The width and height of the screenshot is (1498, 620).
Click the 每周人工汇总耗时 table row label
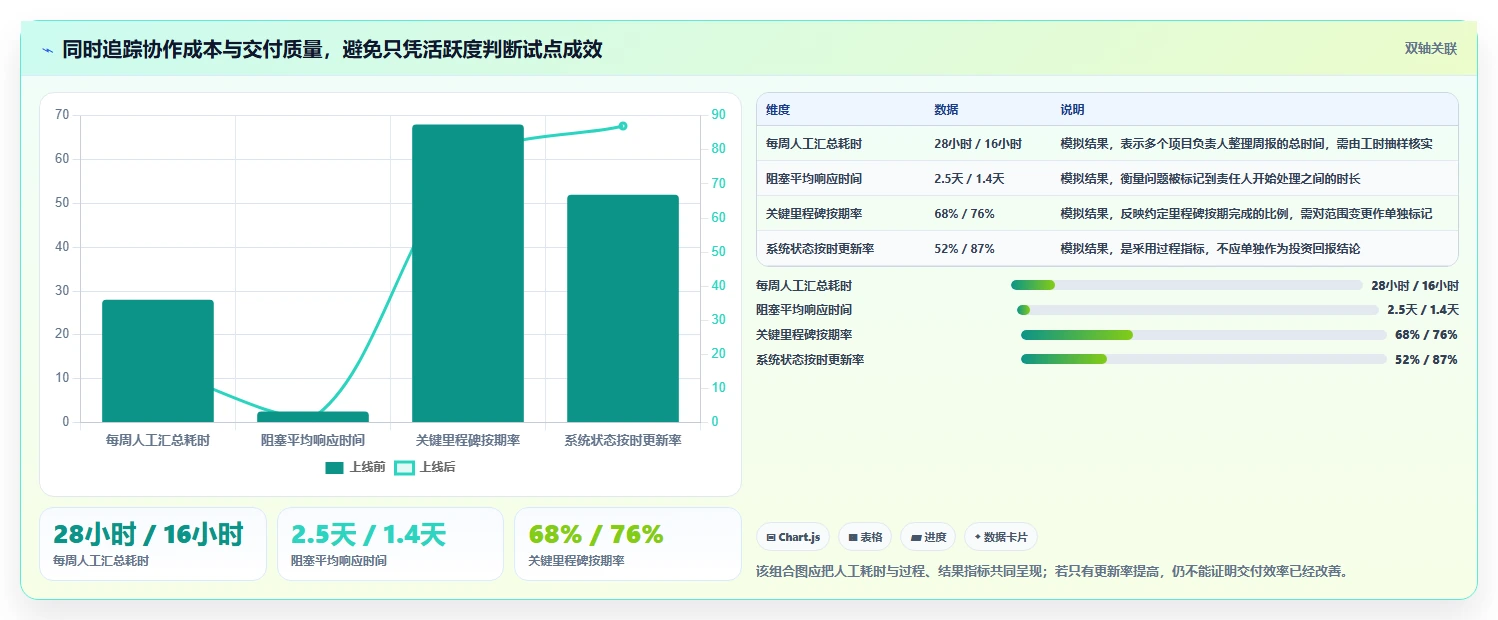814,144
